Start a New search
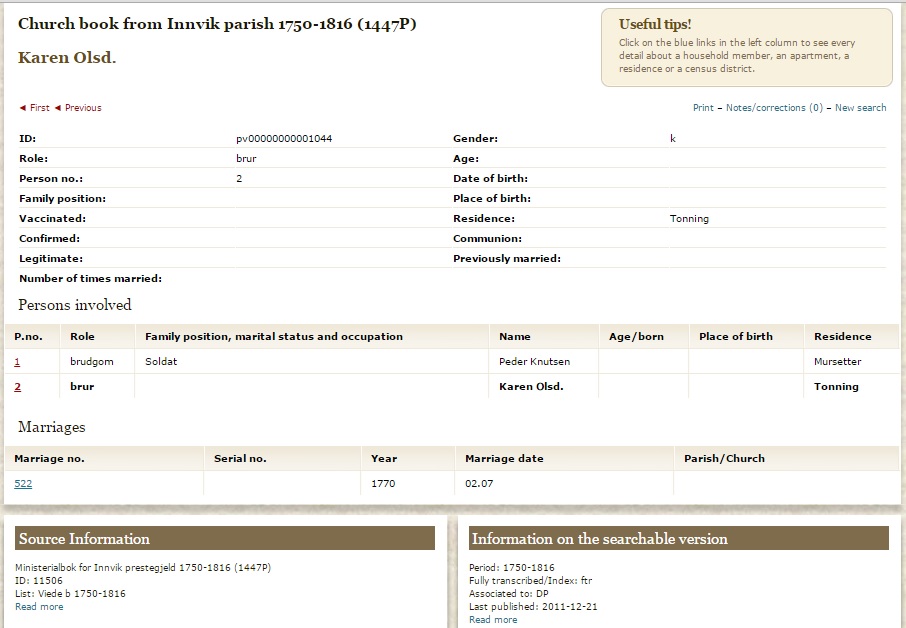The image size is (906, 628). click(860, 107)
